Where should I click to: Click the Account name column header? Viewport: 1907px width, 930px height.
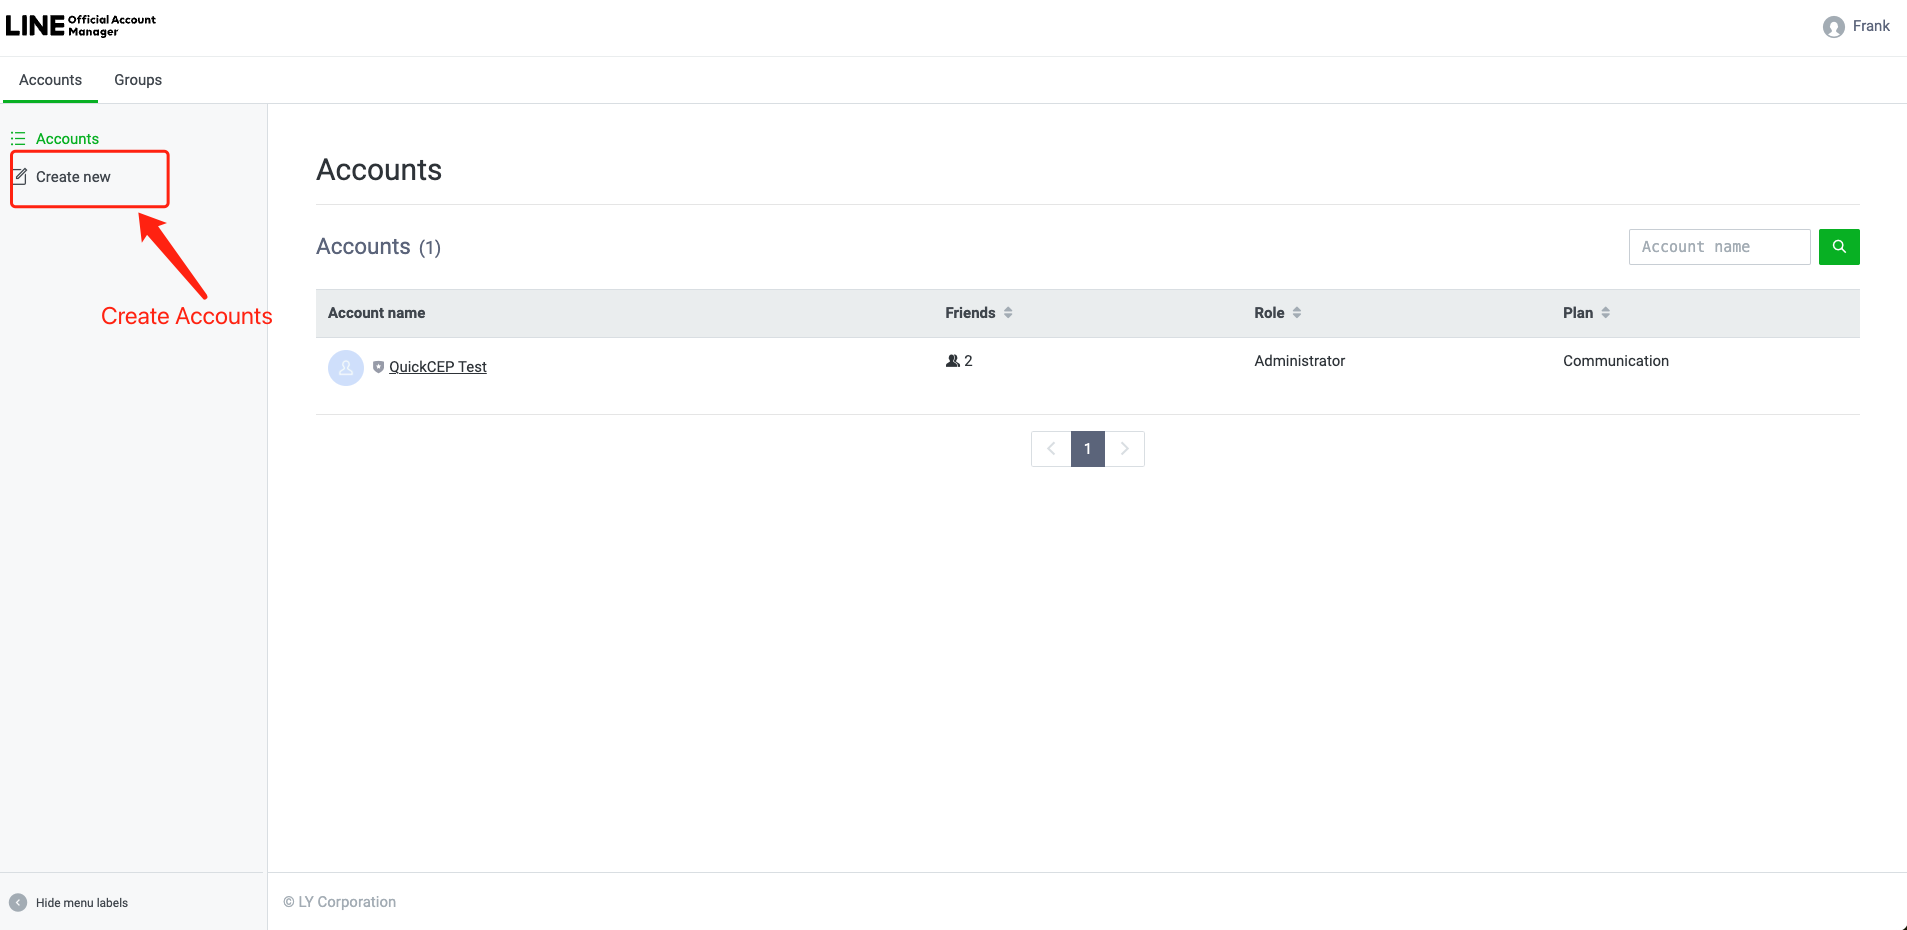pos(376,313)
